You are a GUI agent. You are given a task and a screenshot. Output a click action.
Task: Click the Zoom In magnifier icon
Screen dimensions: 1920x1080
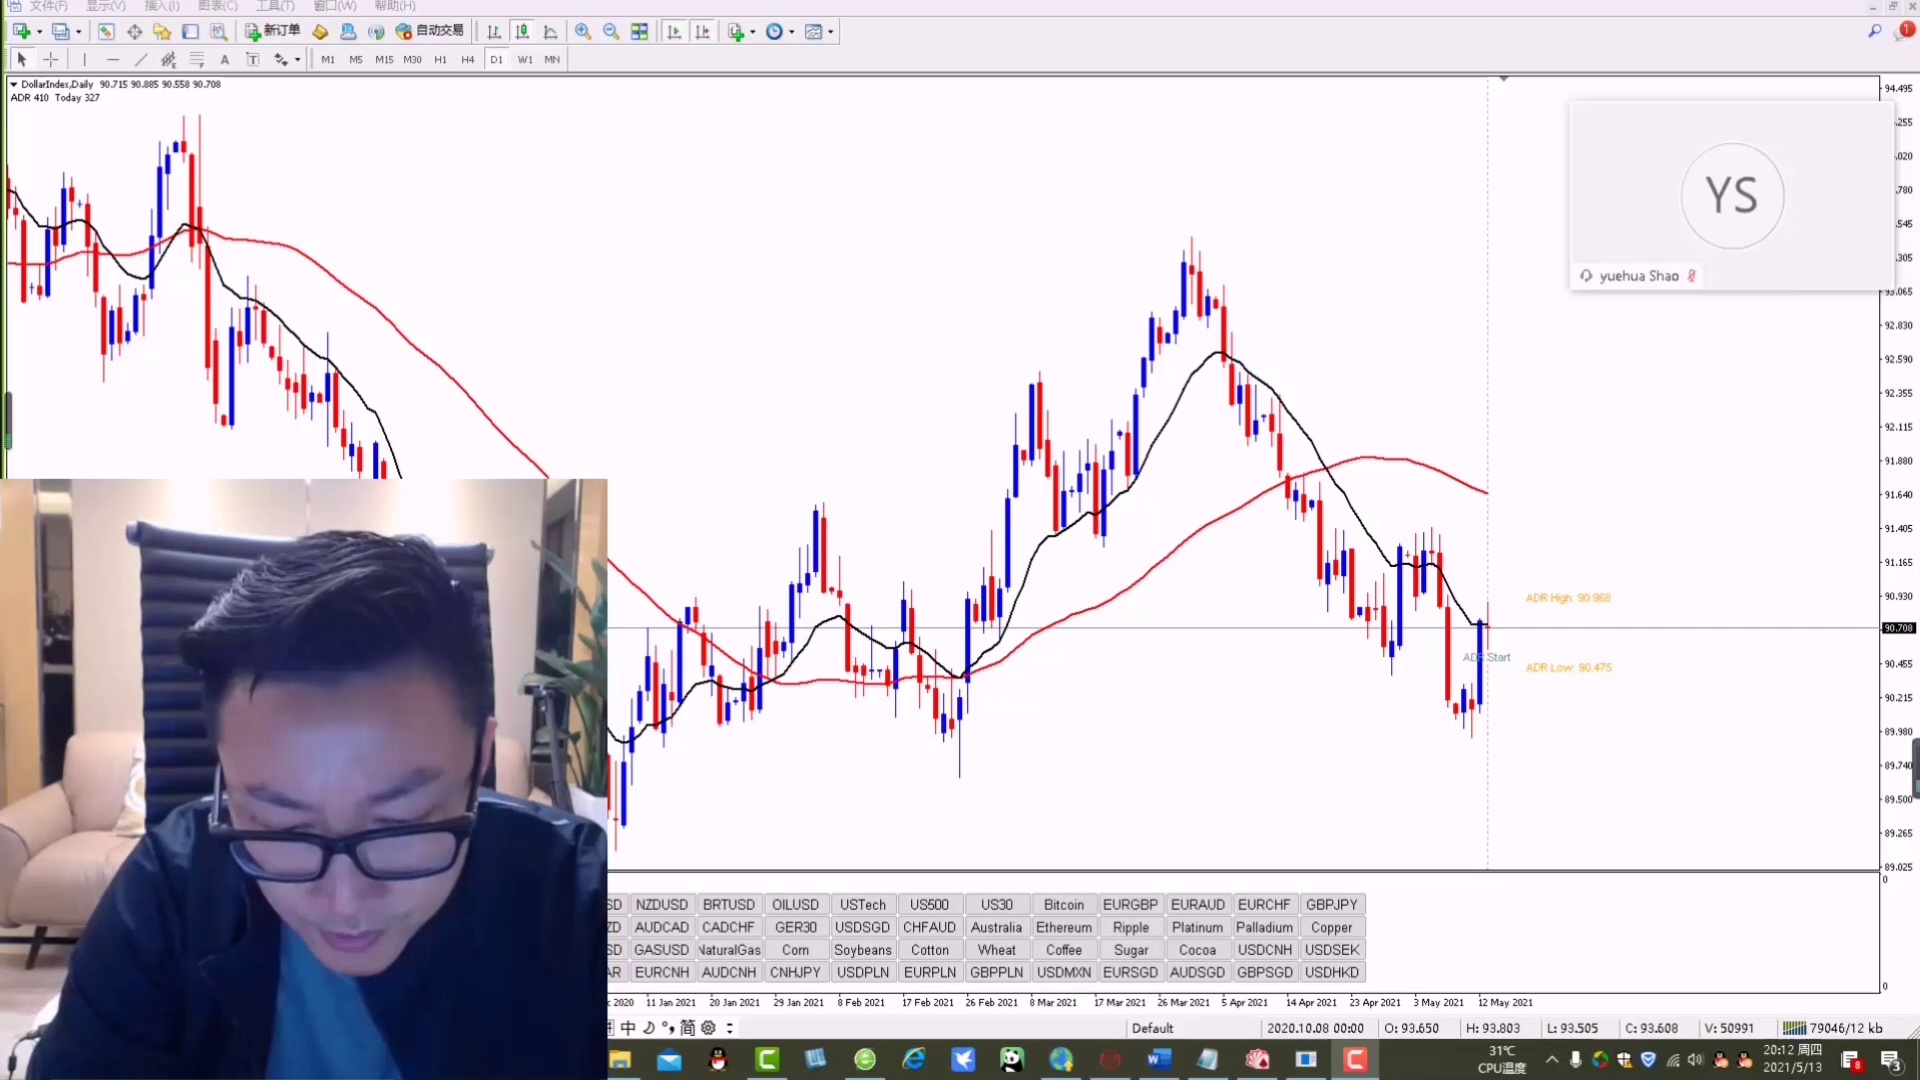(583, 32)
